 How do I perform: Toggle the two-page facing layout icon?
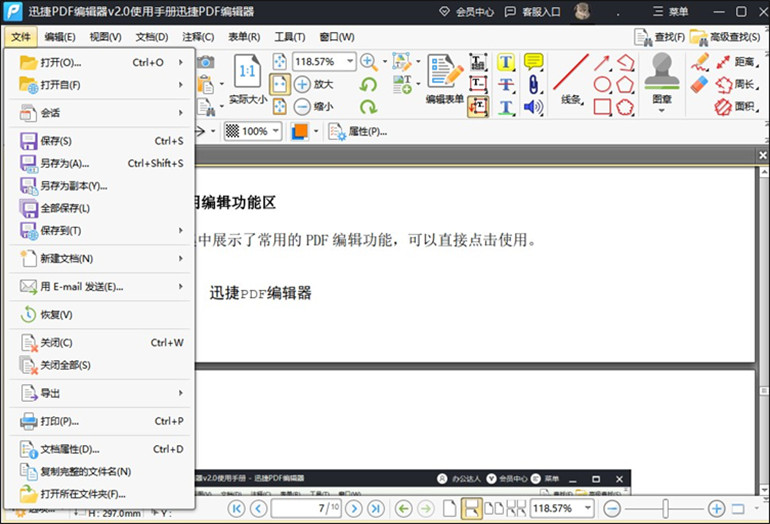(494, 508)
